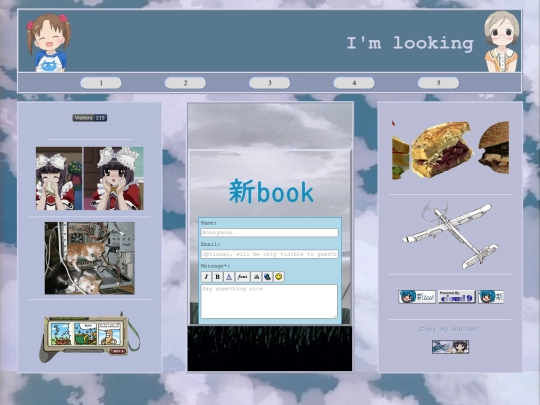Viewport: 540px width, 405px height.
Task: Click the first blue-haired 新book badge
Action: pyautogui.click(x=417, y=297)
